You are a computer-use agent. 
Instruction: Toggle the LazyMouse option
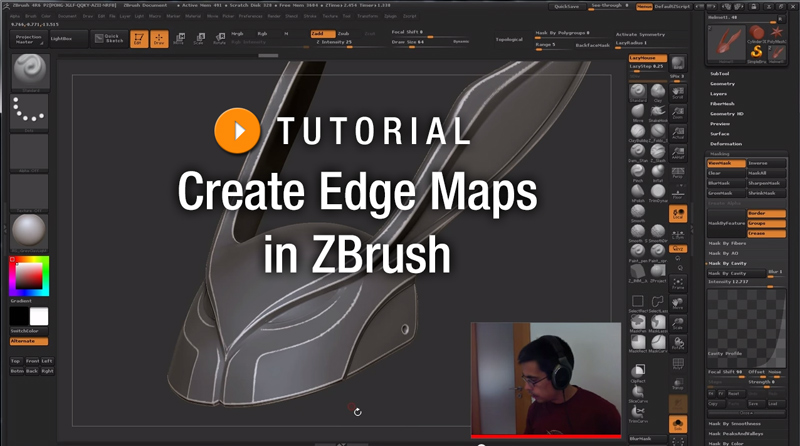[x=647, y=58]
